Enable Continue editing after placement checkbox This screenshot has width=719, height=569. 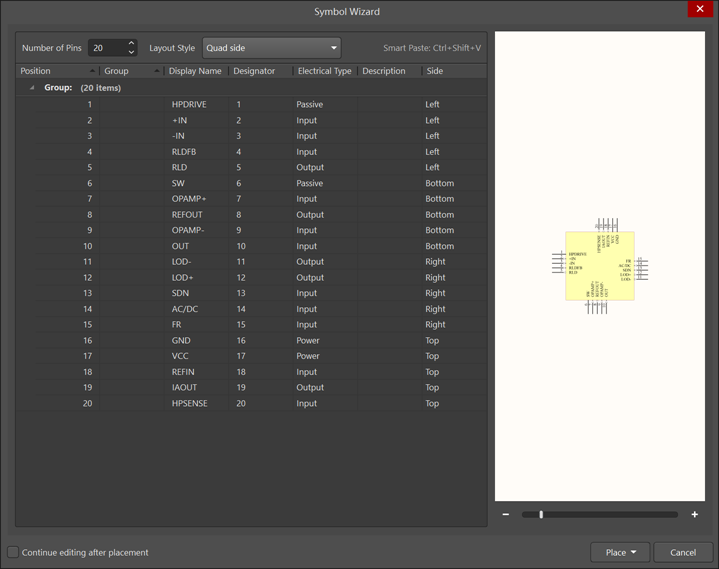tap(13, 552)
